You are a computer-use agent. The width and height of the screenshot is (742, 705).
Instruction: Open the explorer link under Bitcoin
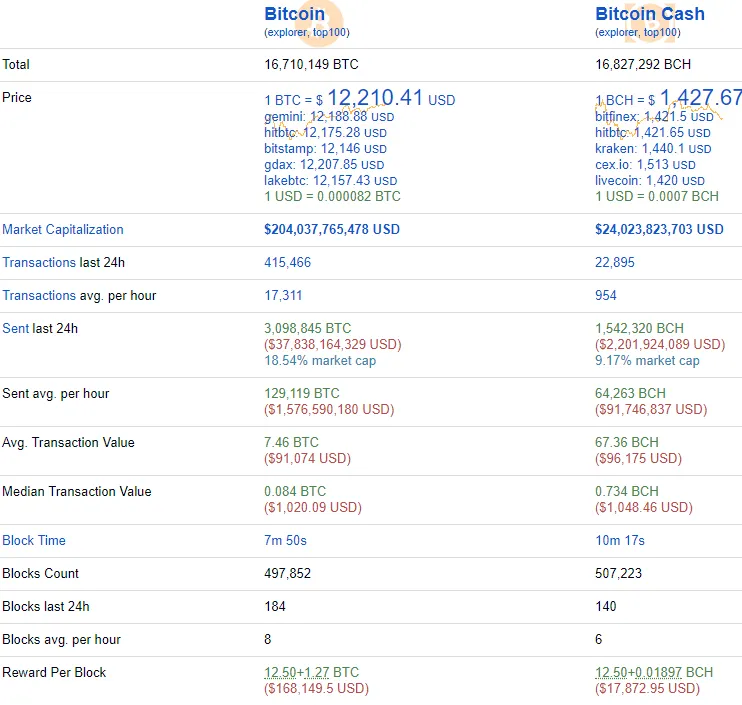point(287,32)
